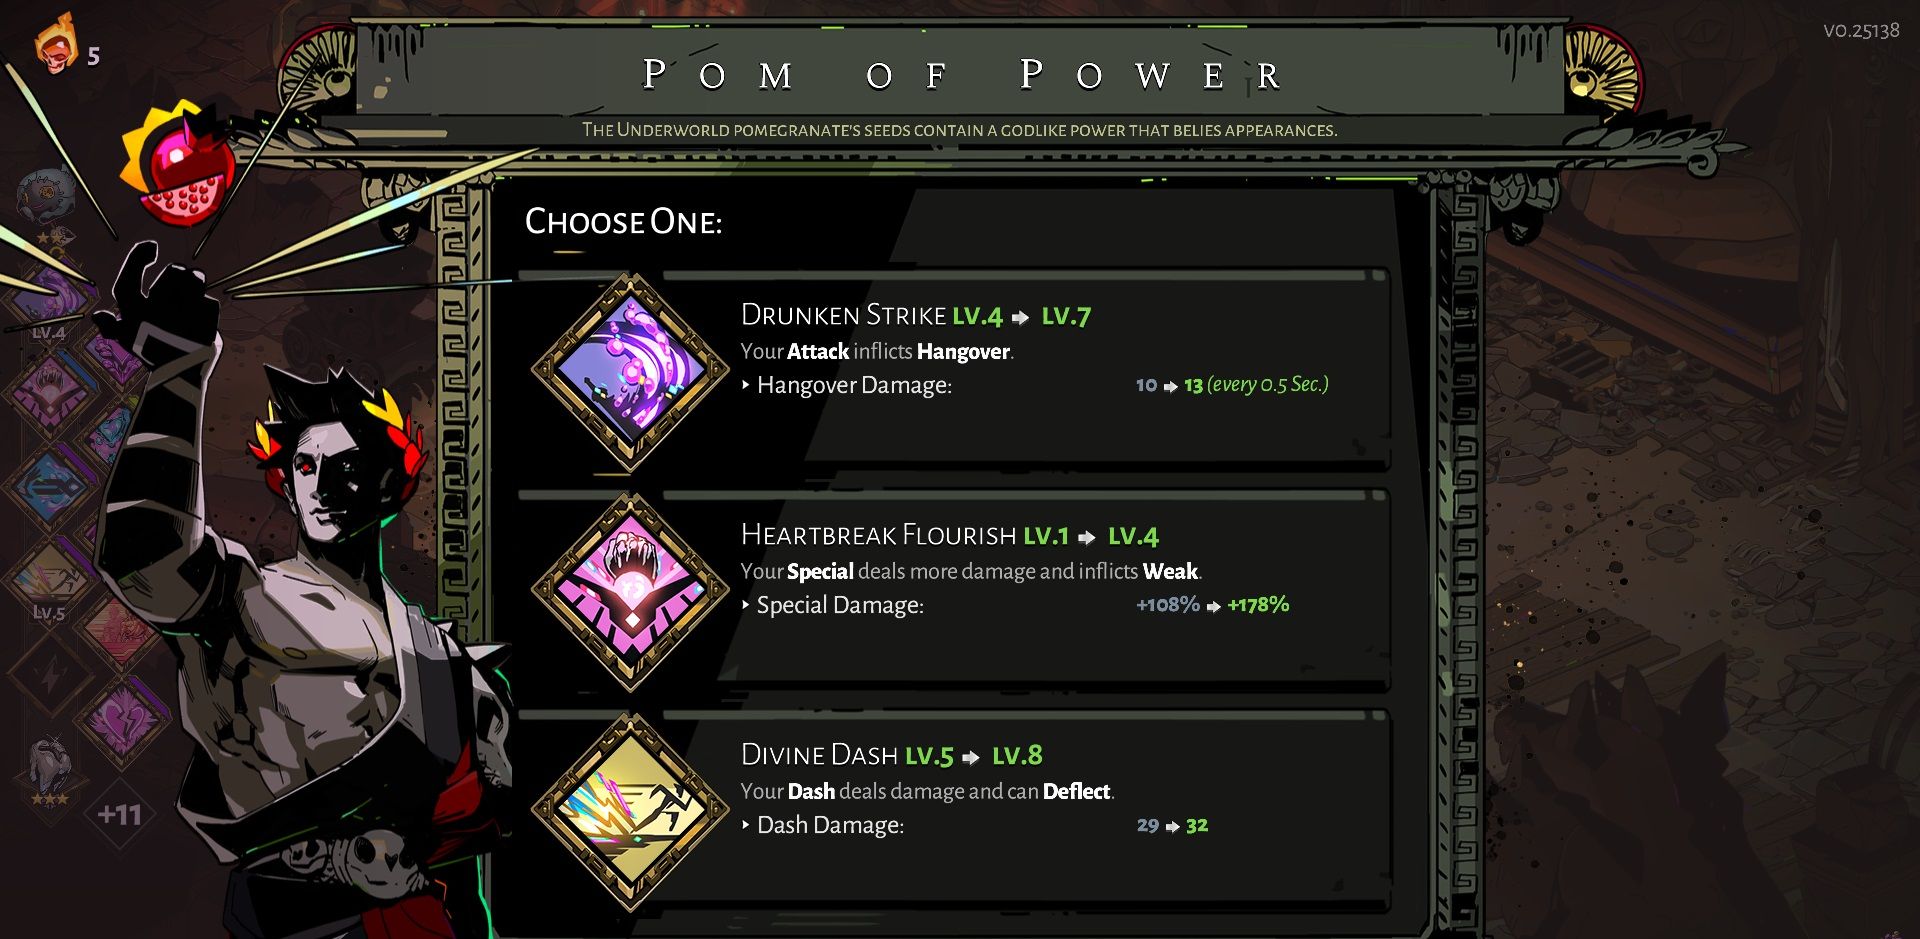Screen dimensions: 1920x939
Task: Click the LV.4 purple boon in sidebar
Action: tap(48, 297)
